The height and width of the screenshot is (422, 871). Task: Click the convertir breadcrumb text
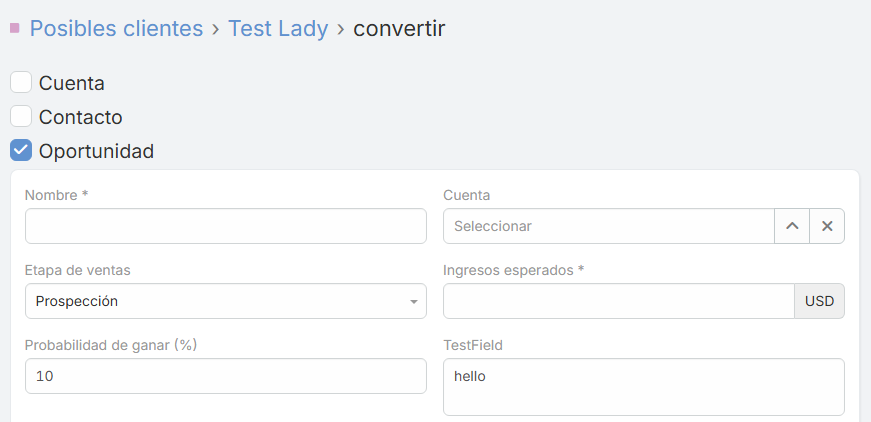(x=399, y=28)
